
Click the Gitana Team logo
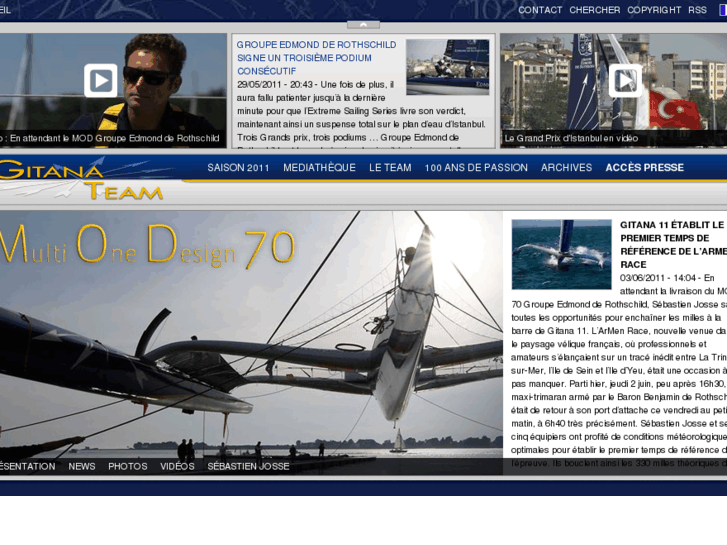point(81,180)
